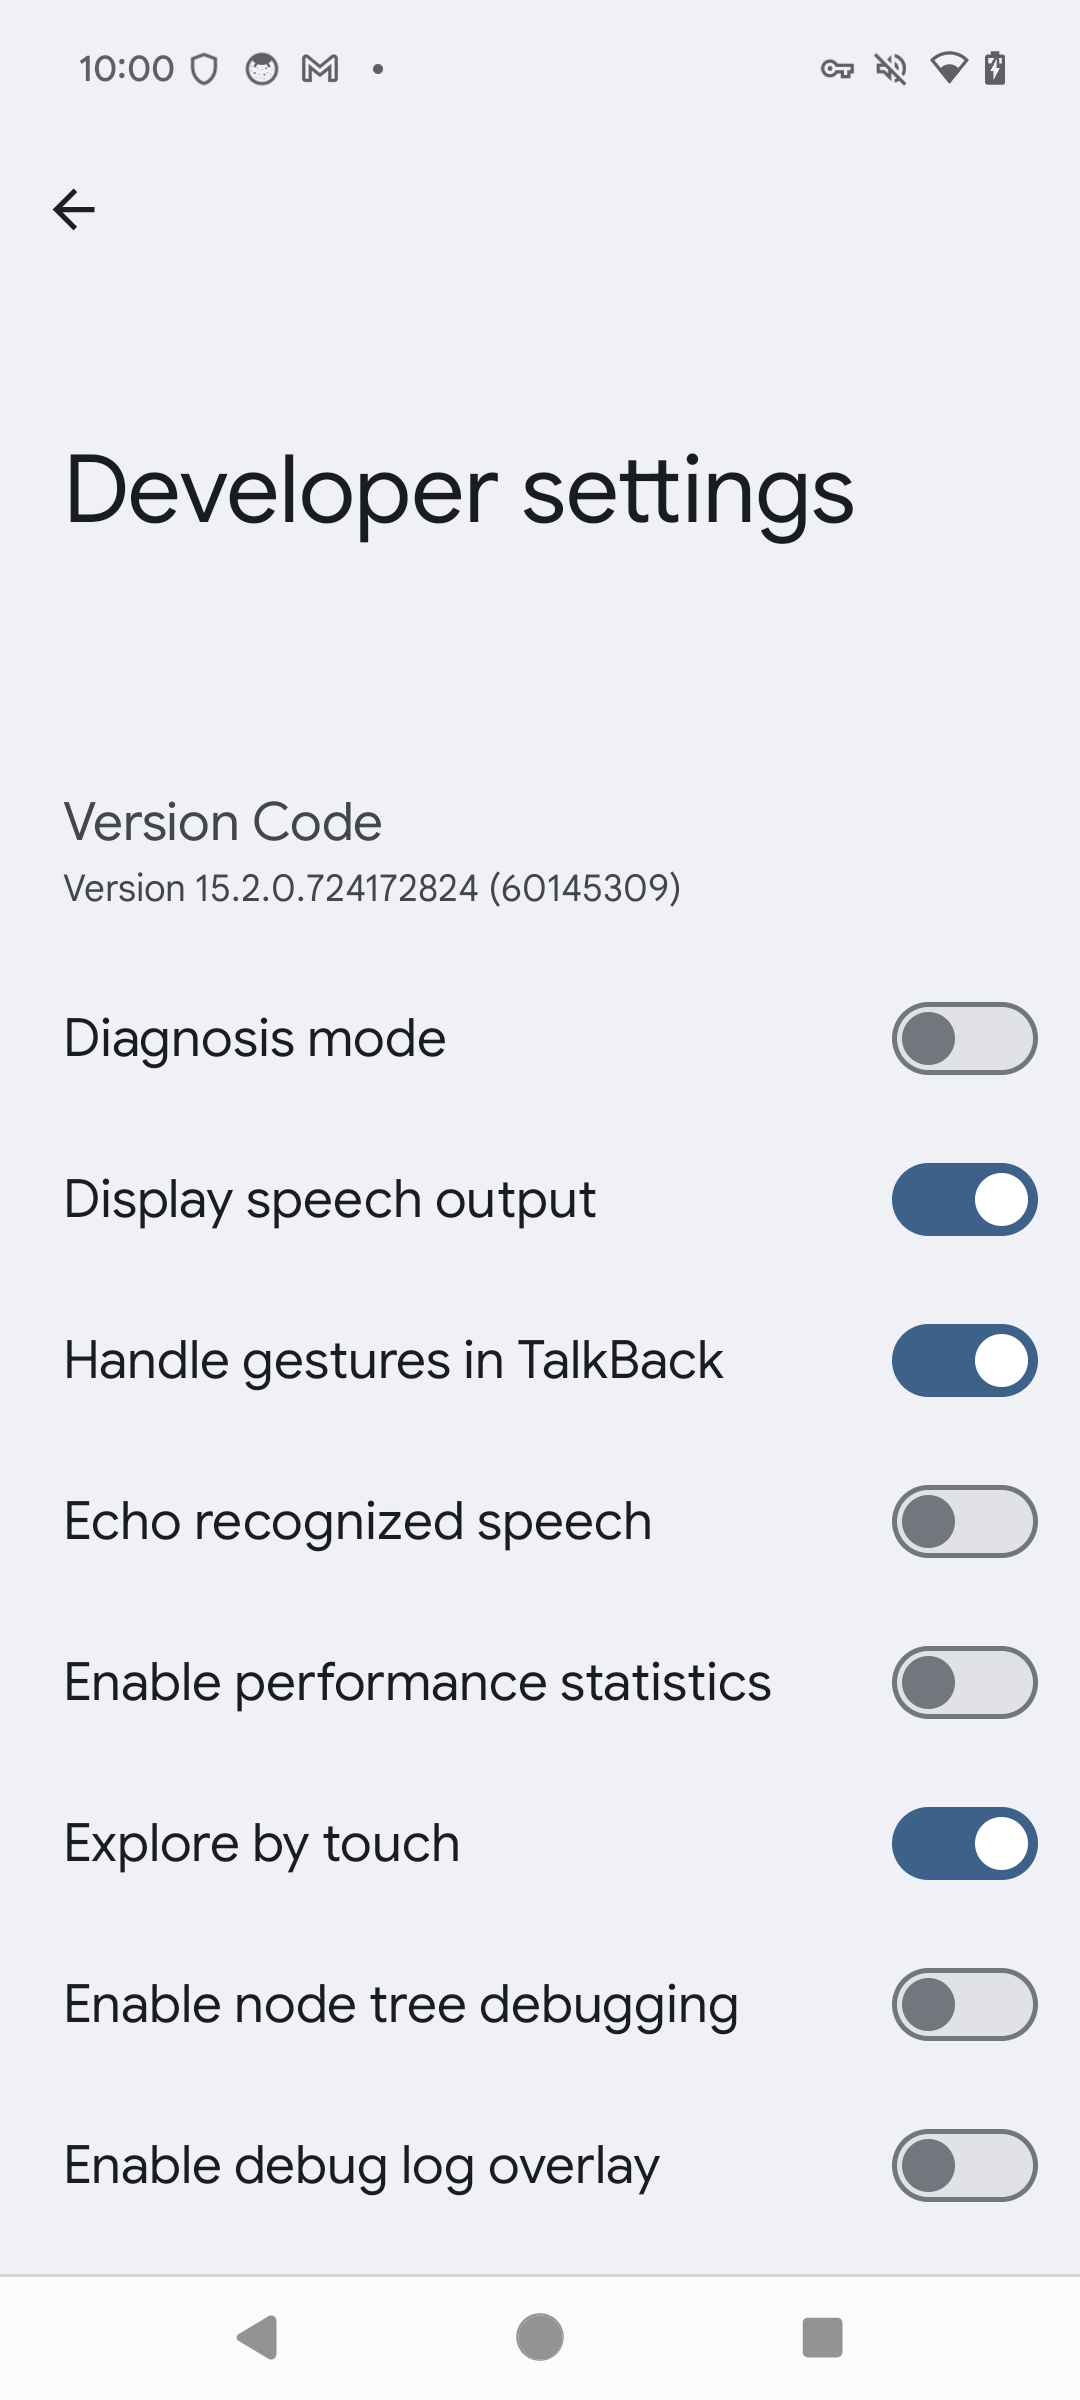Open recent apps with square button
The image size is (1080, 2400).
822,2337
